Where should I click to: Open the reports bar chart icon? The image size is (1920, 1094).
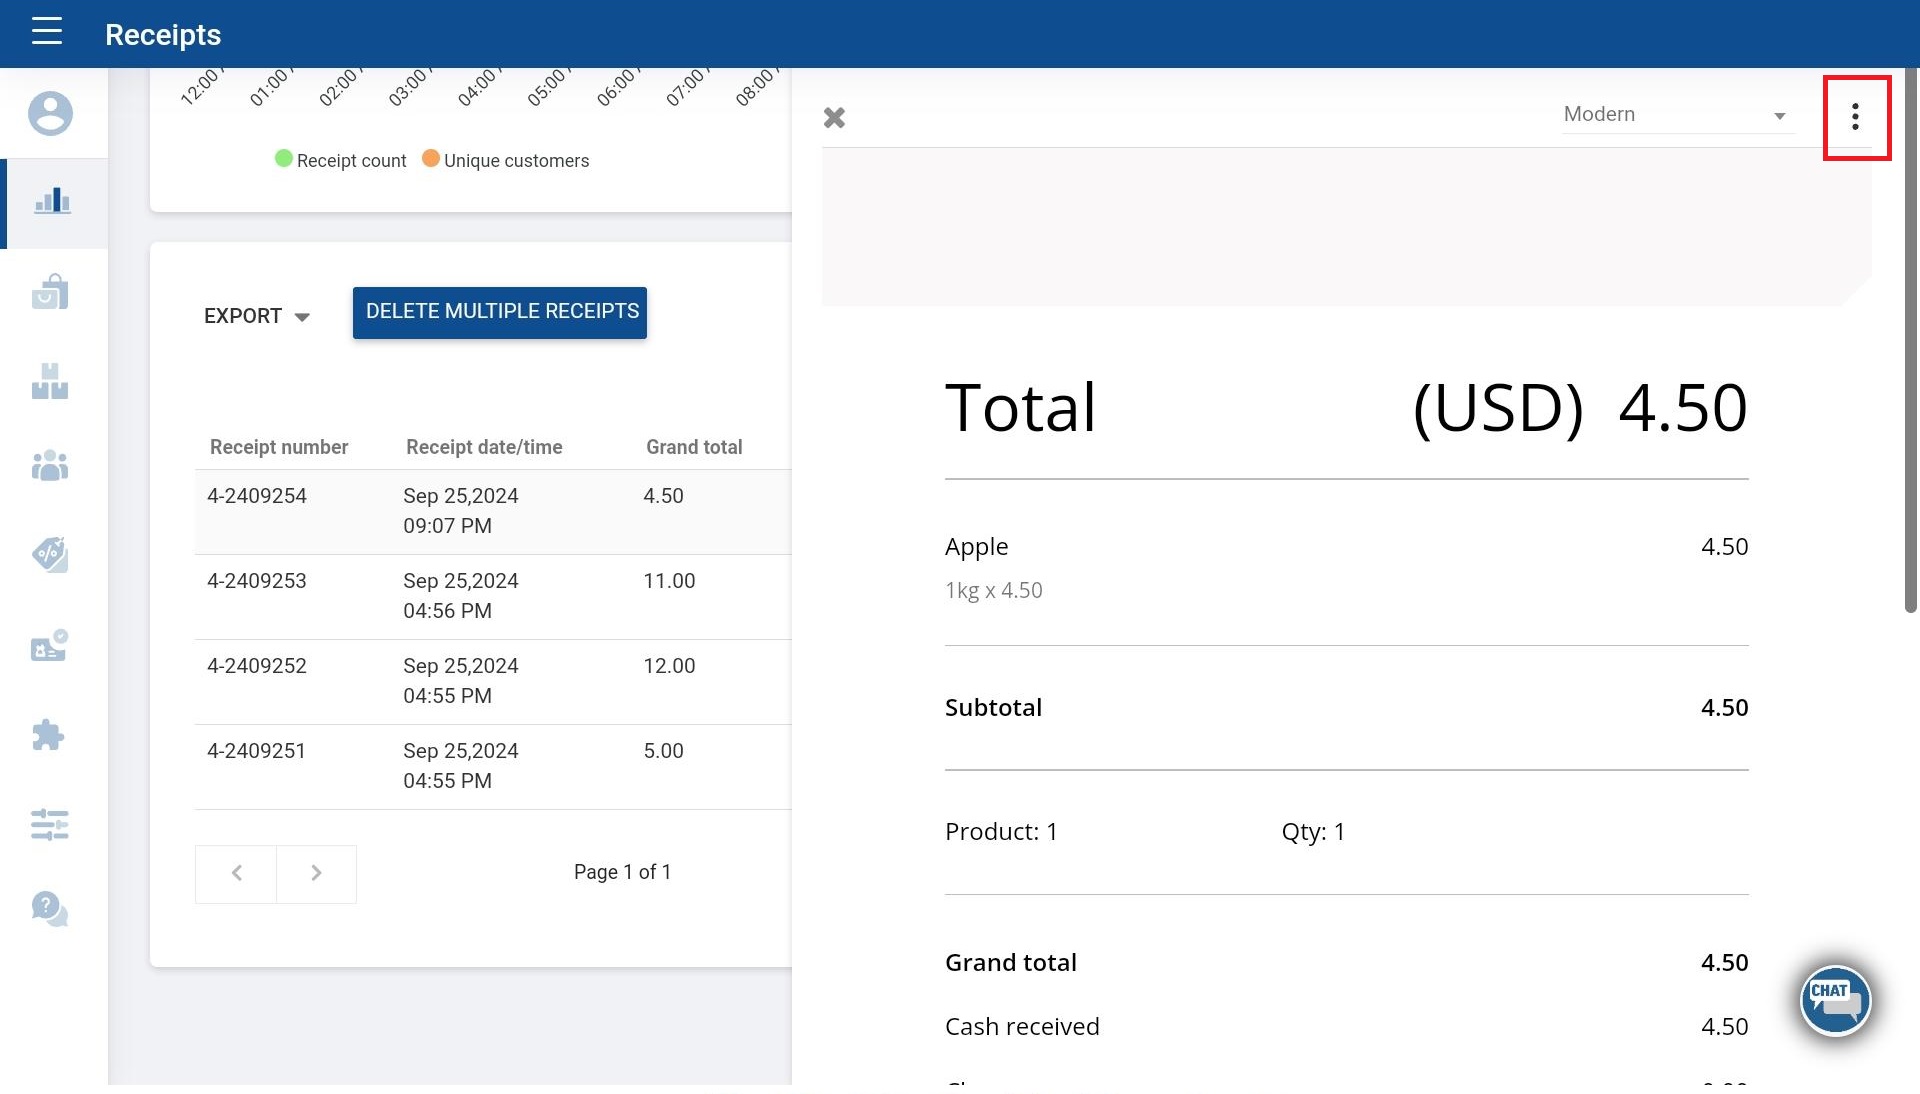point(52,202)
